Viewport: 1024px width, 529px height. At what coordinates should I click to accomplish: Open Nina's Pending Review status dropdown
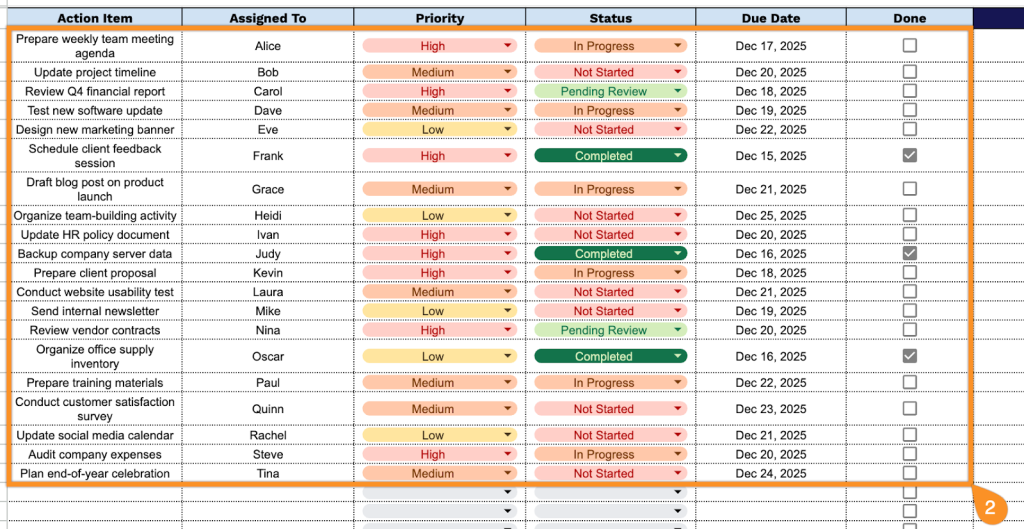(678, 330)
